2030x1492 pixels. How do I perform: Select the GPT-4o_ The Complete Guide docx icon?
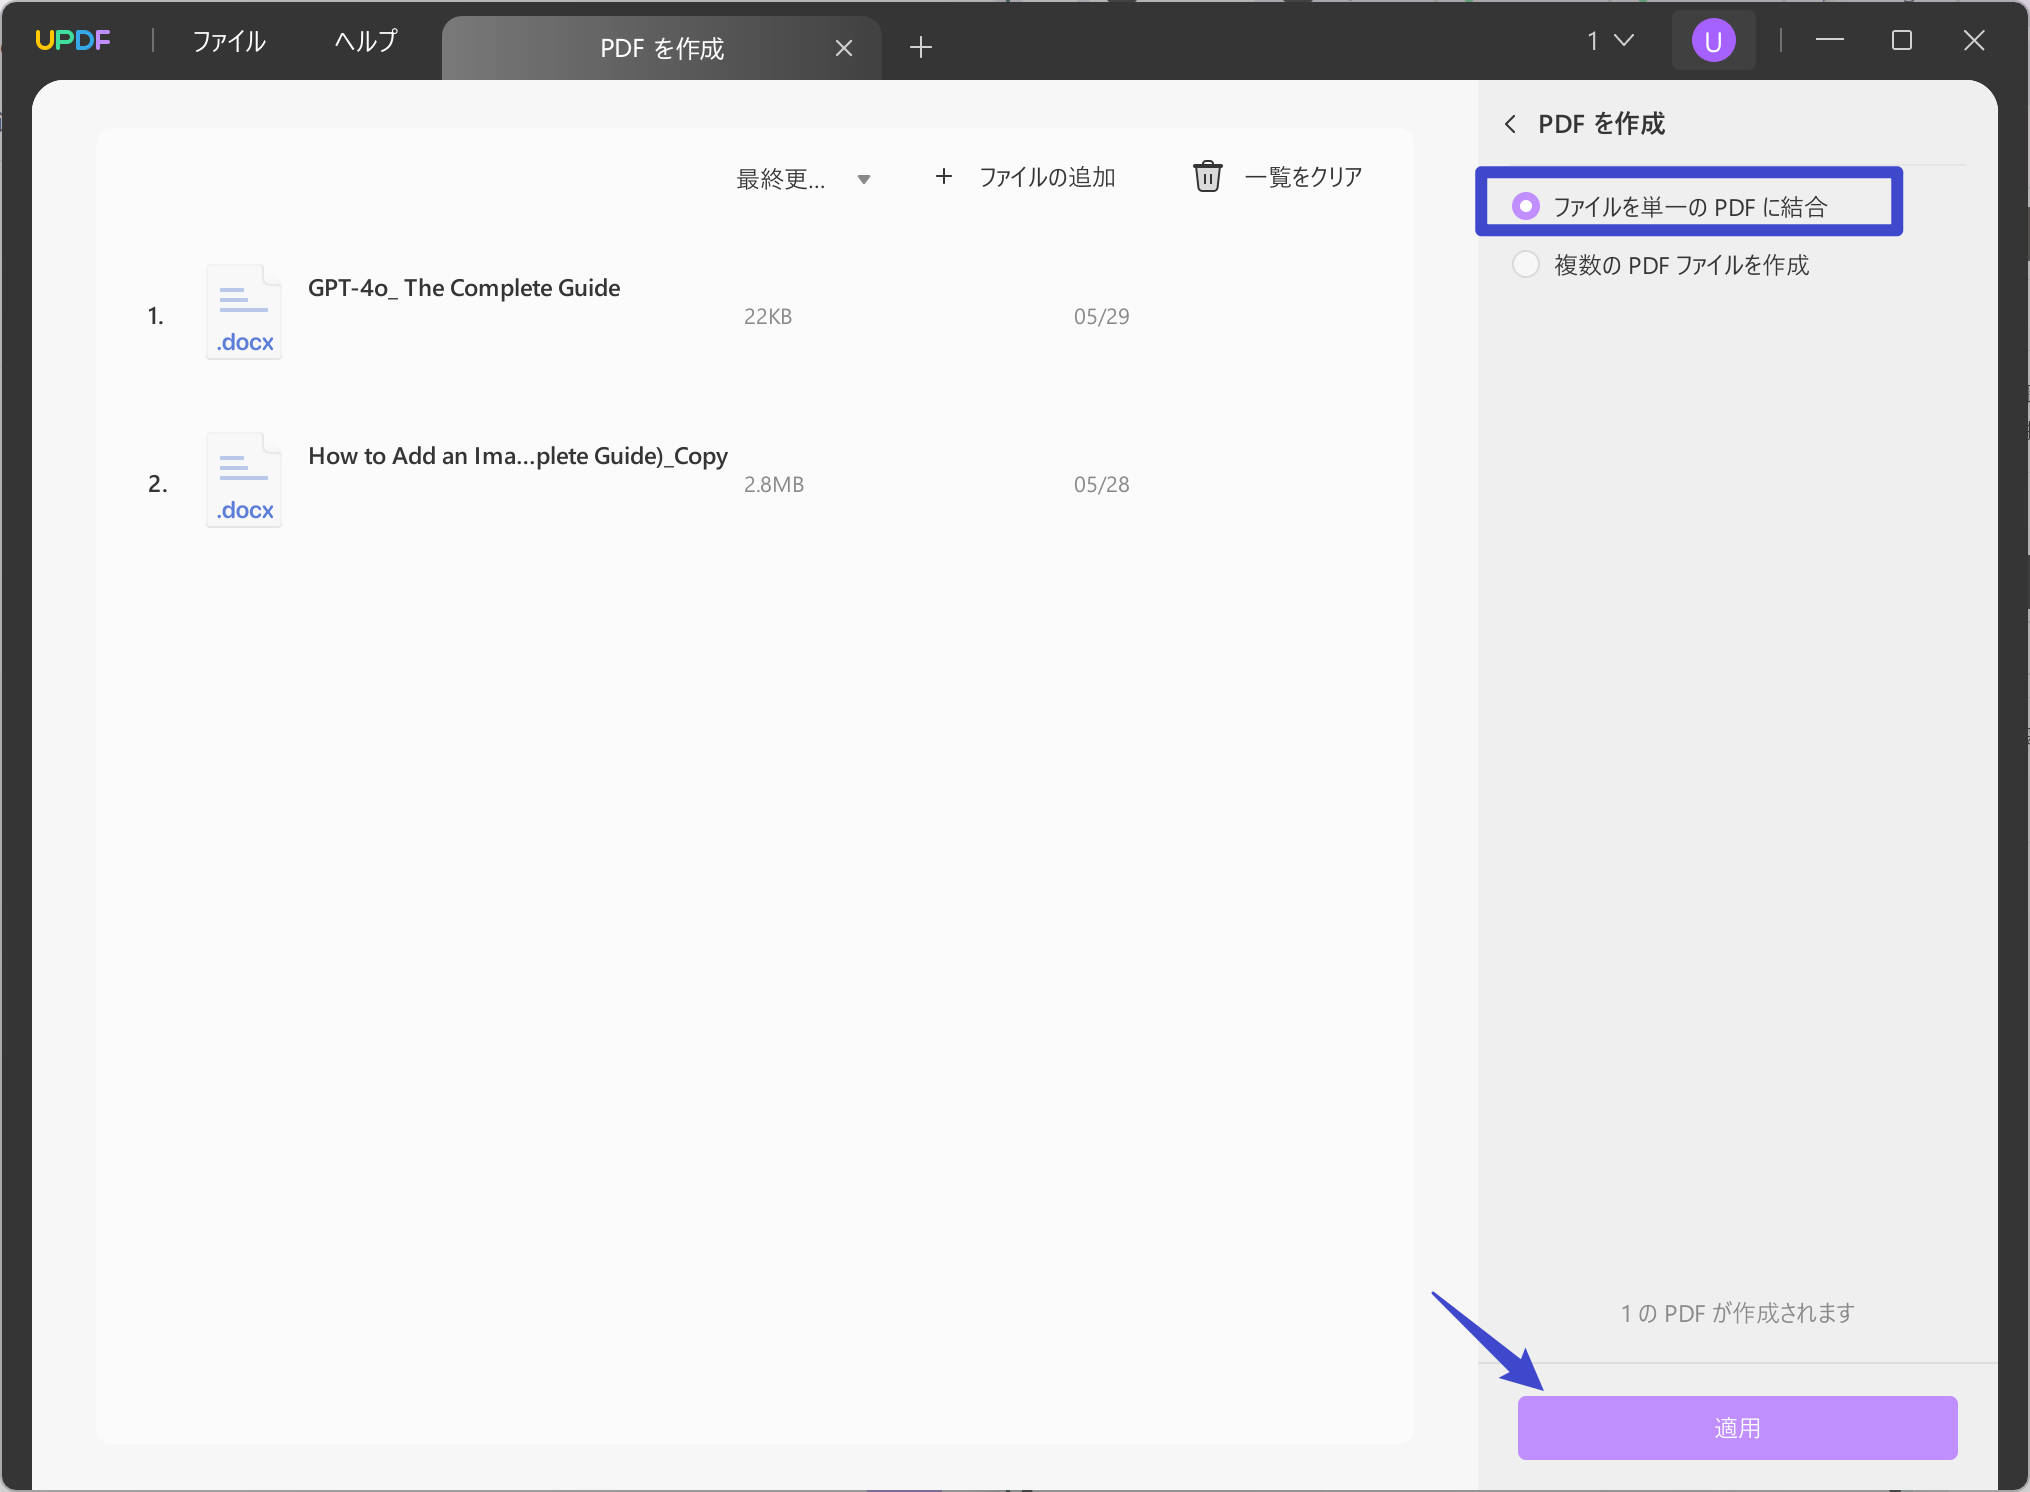pyautogui.click(x=244, y=312)
